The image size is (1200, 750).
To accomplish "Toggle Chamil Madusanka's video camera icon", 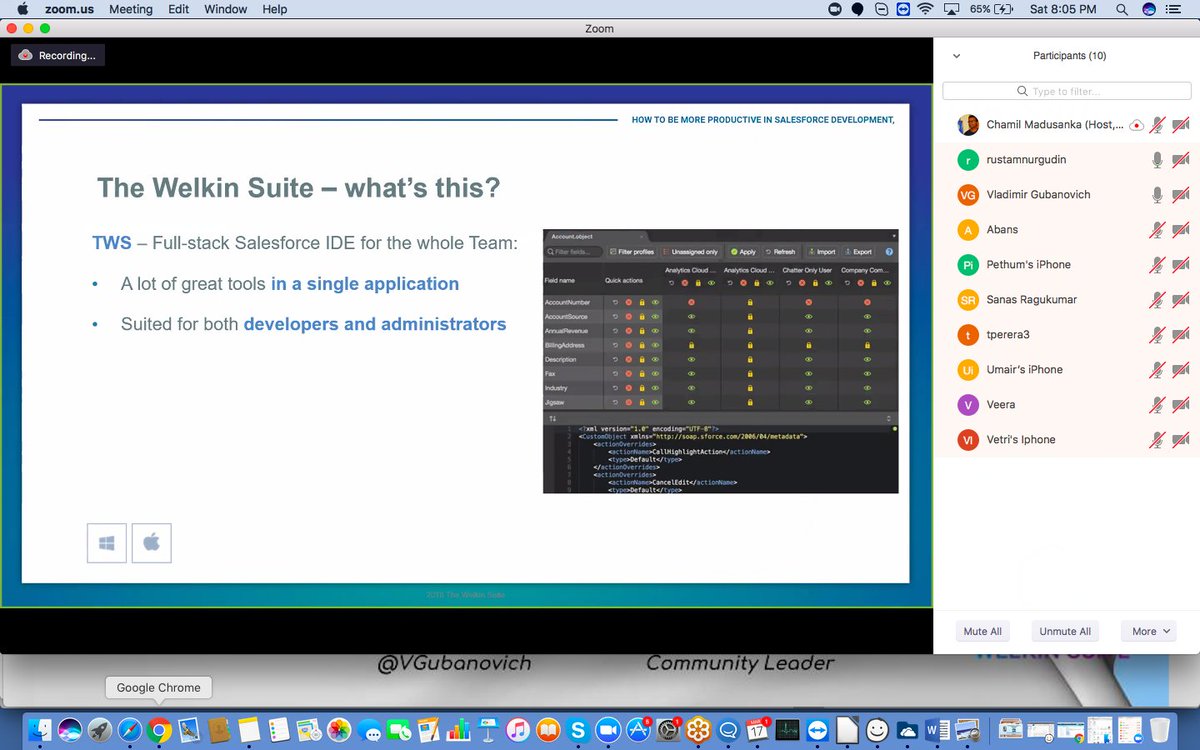I will point(1181,125).
